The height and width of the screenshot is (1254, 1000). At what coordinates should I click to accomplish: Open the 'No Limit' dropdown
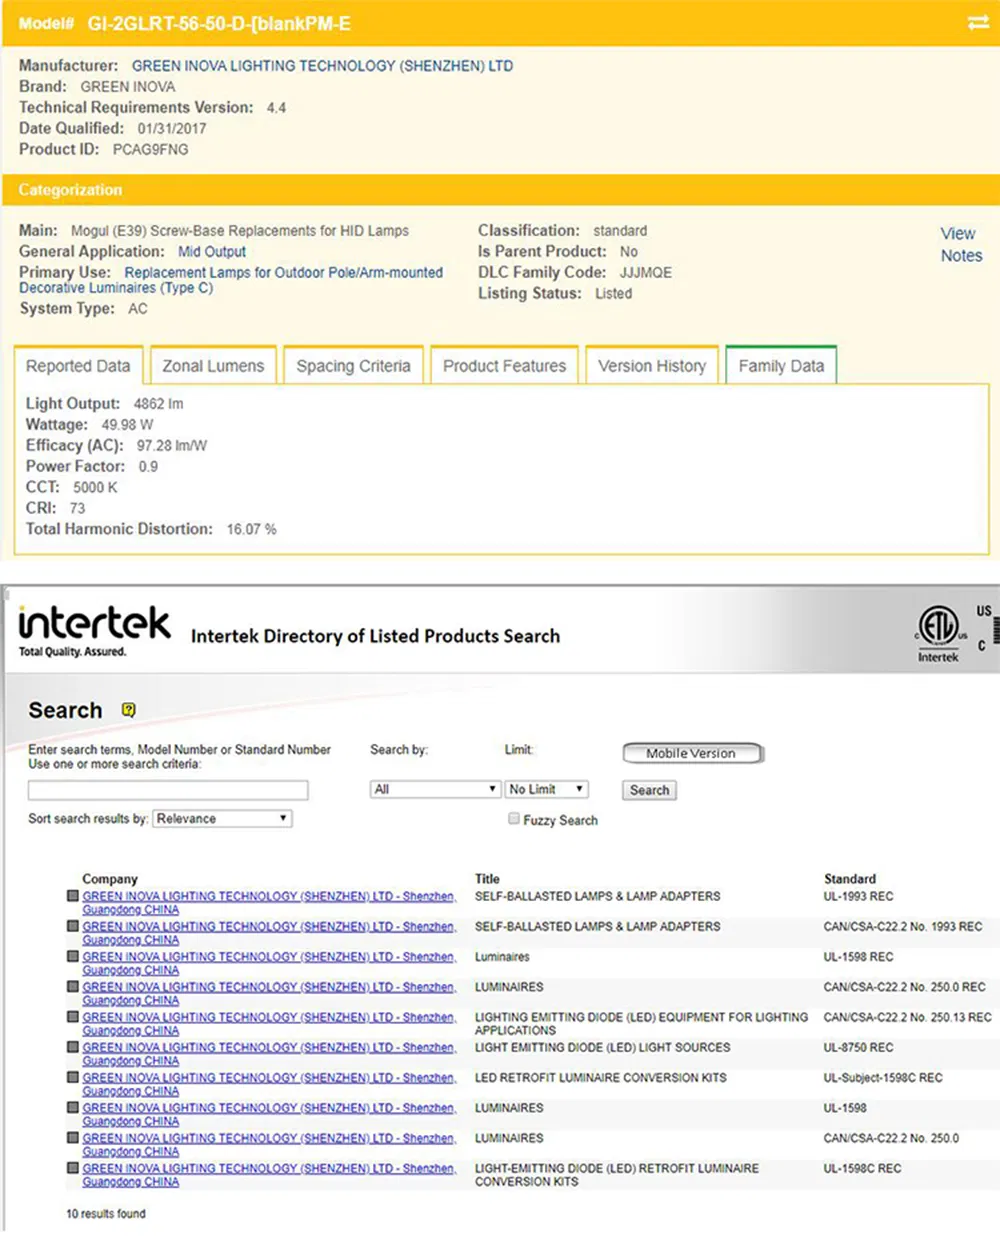pos(547,789)
